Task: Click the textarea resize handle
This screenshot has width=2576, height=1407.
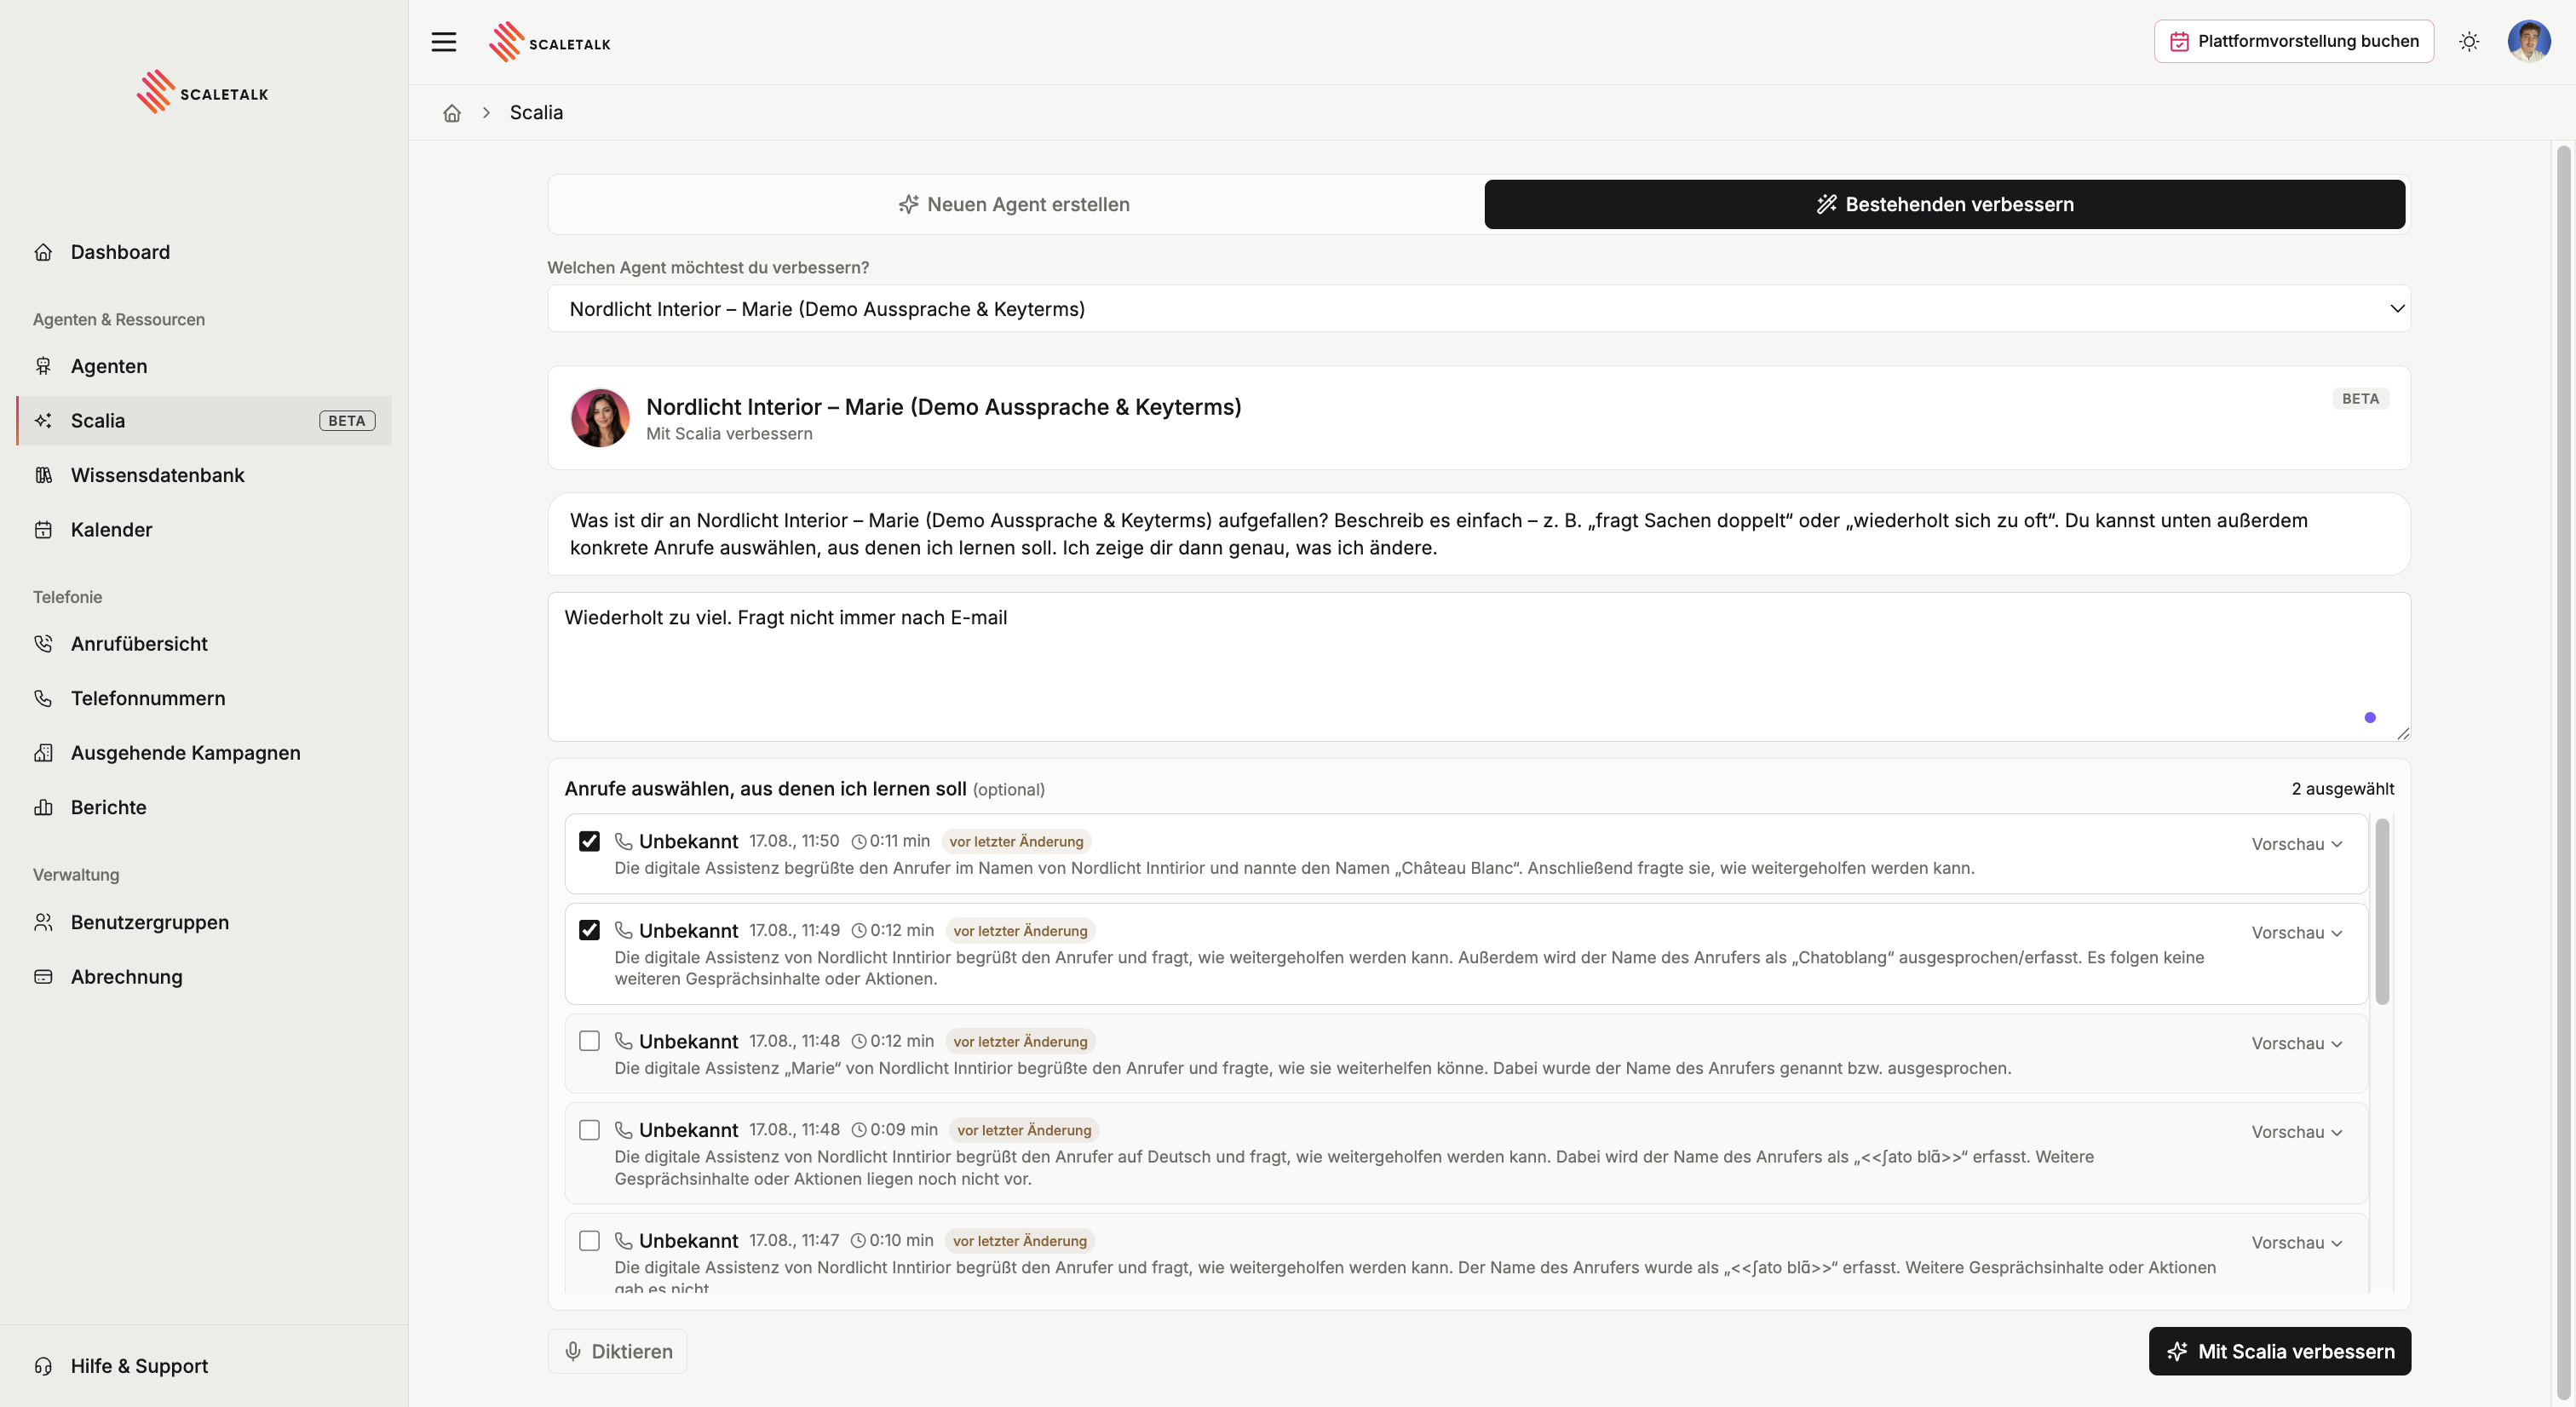Action: tap(2403, 733)
